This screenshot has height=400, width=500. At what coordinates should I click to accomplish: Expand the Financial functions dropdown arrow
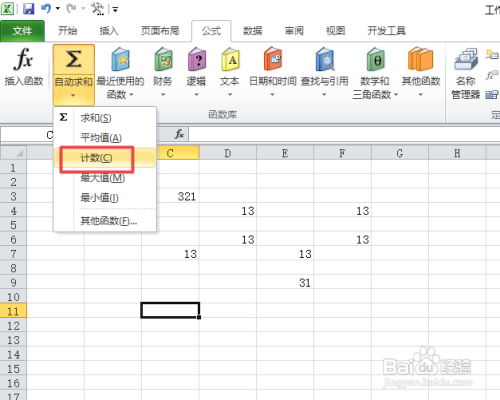(163, 95)
